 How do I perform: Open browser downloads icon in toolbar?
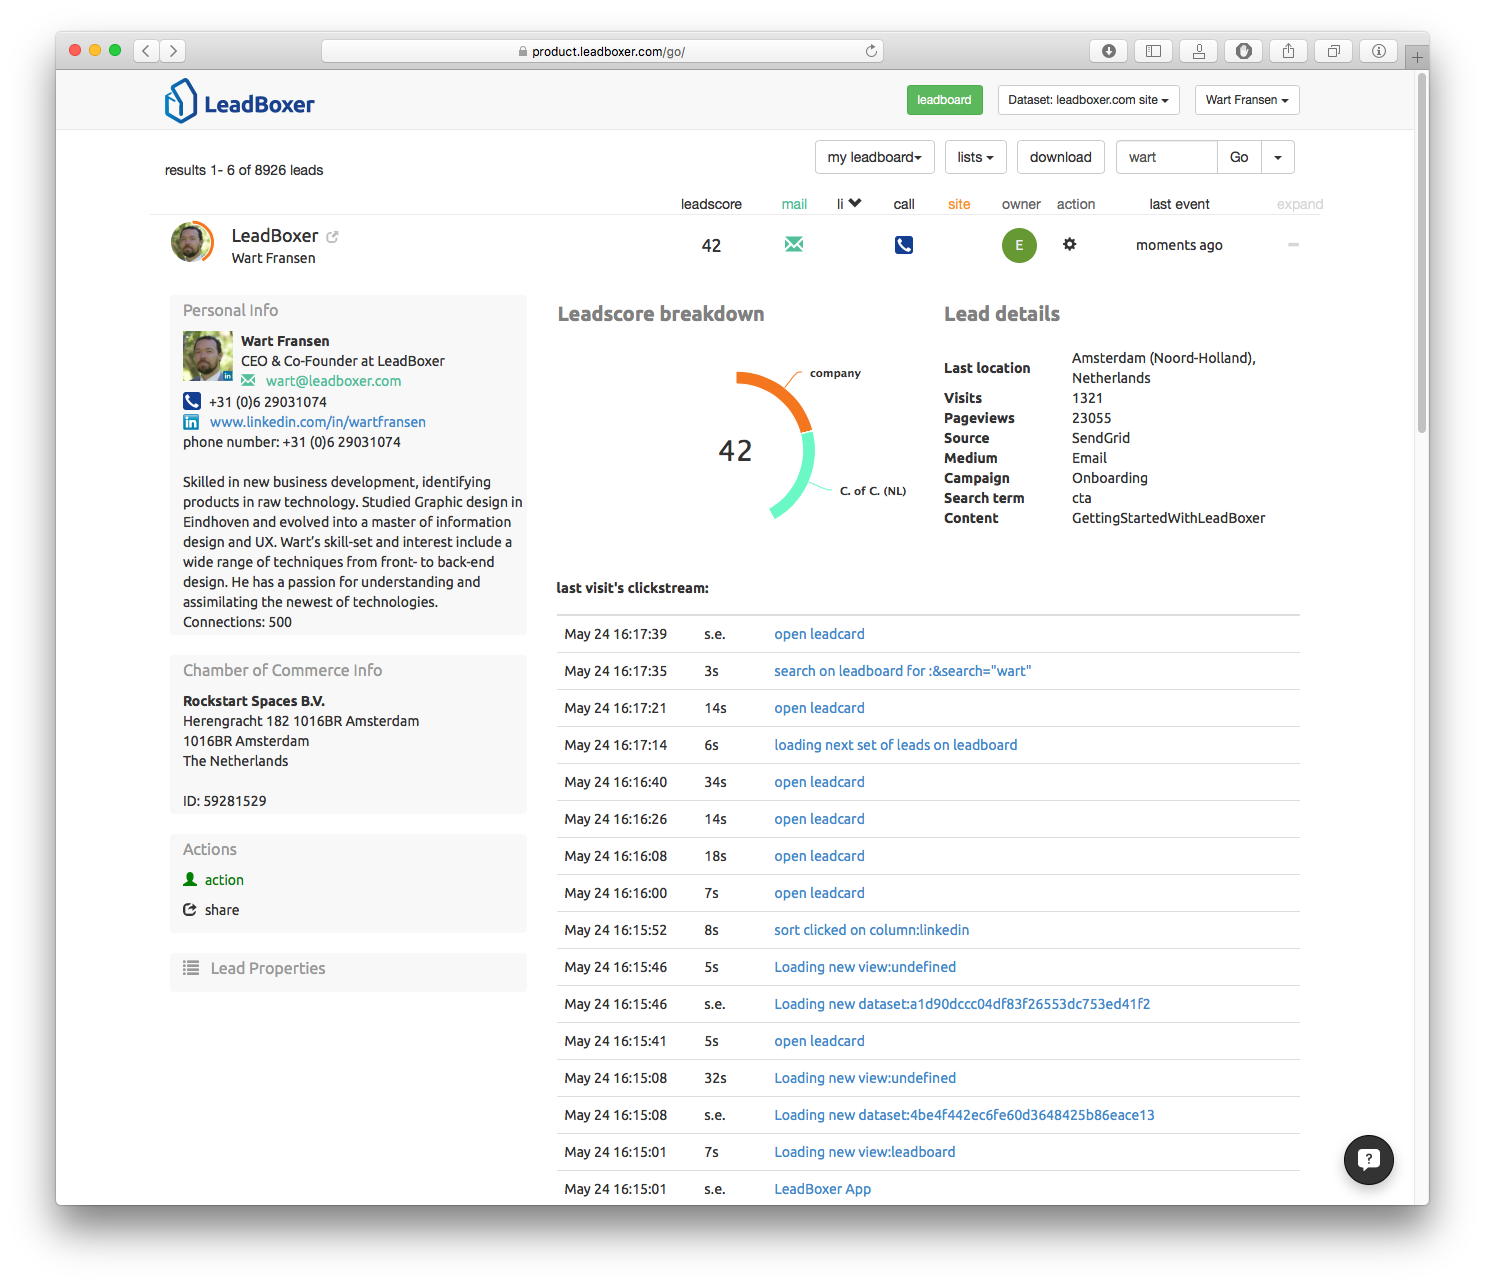click(1108, 51)
